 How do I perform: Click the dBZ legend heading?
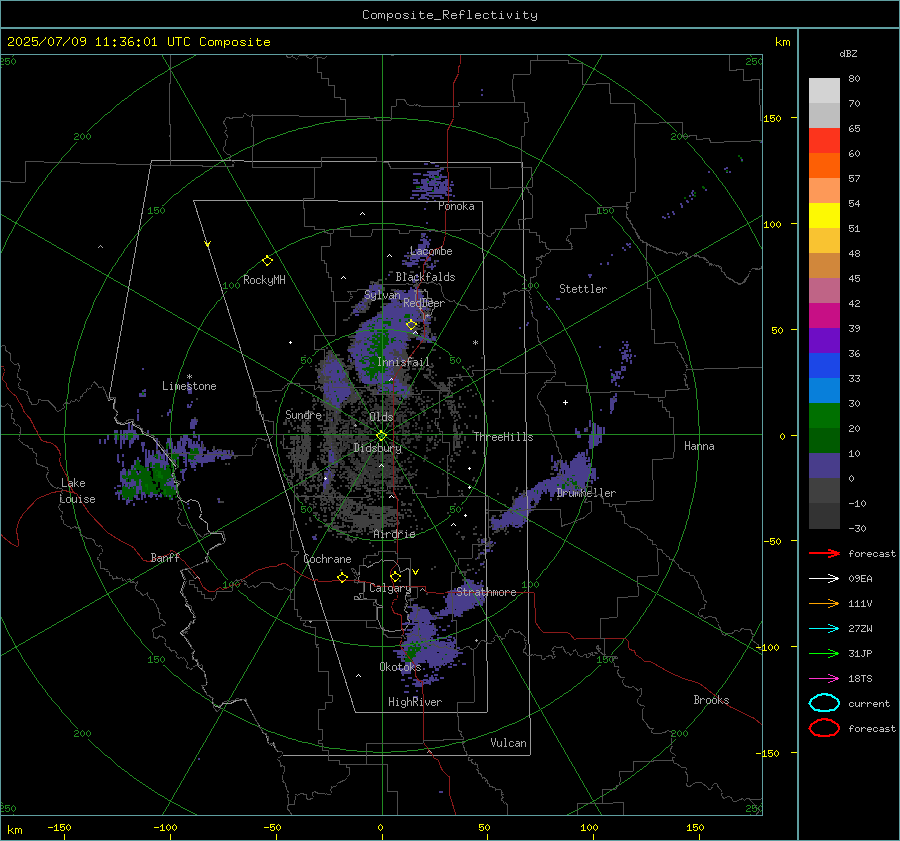848,54
